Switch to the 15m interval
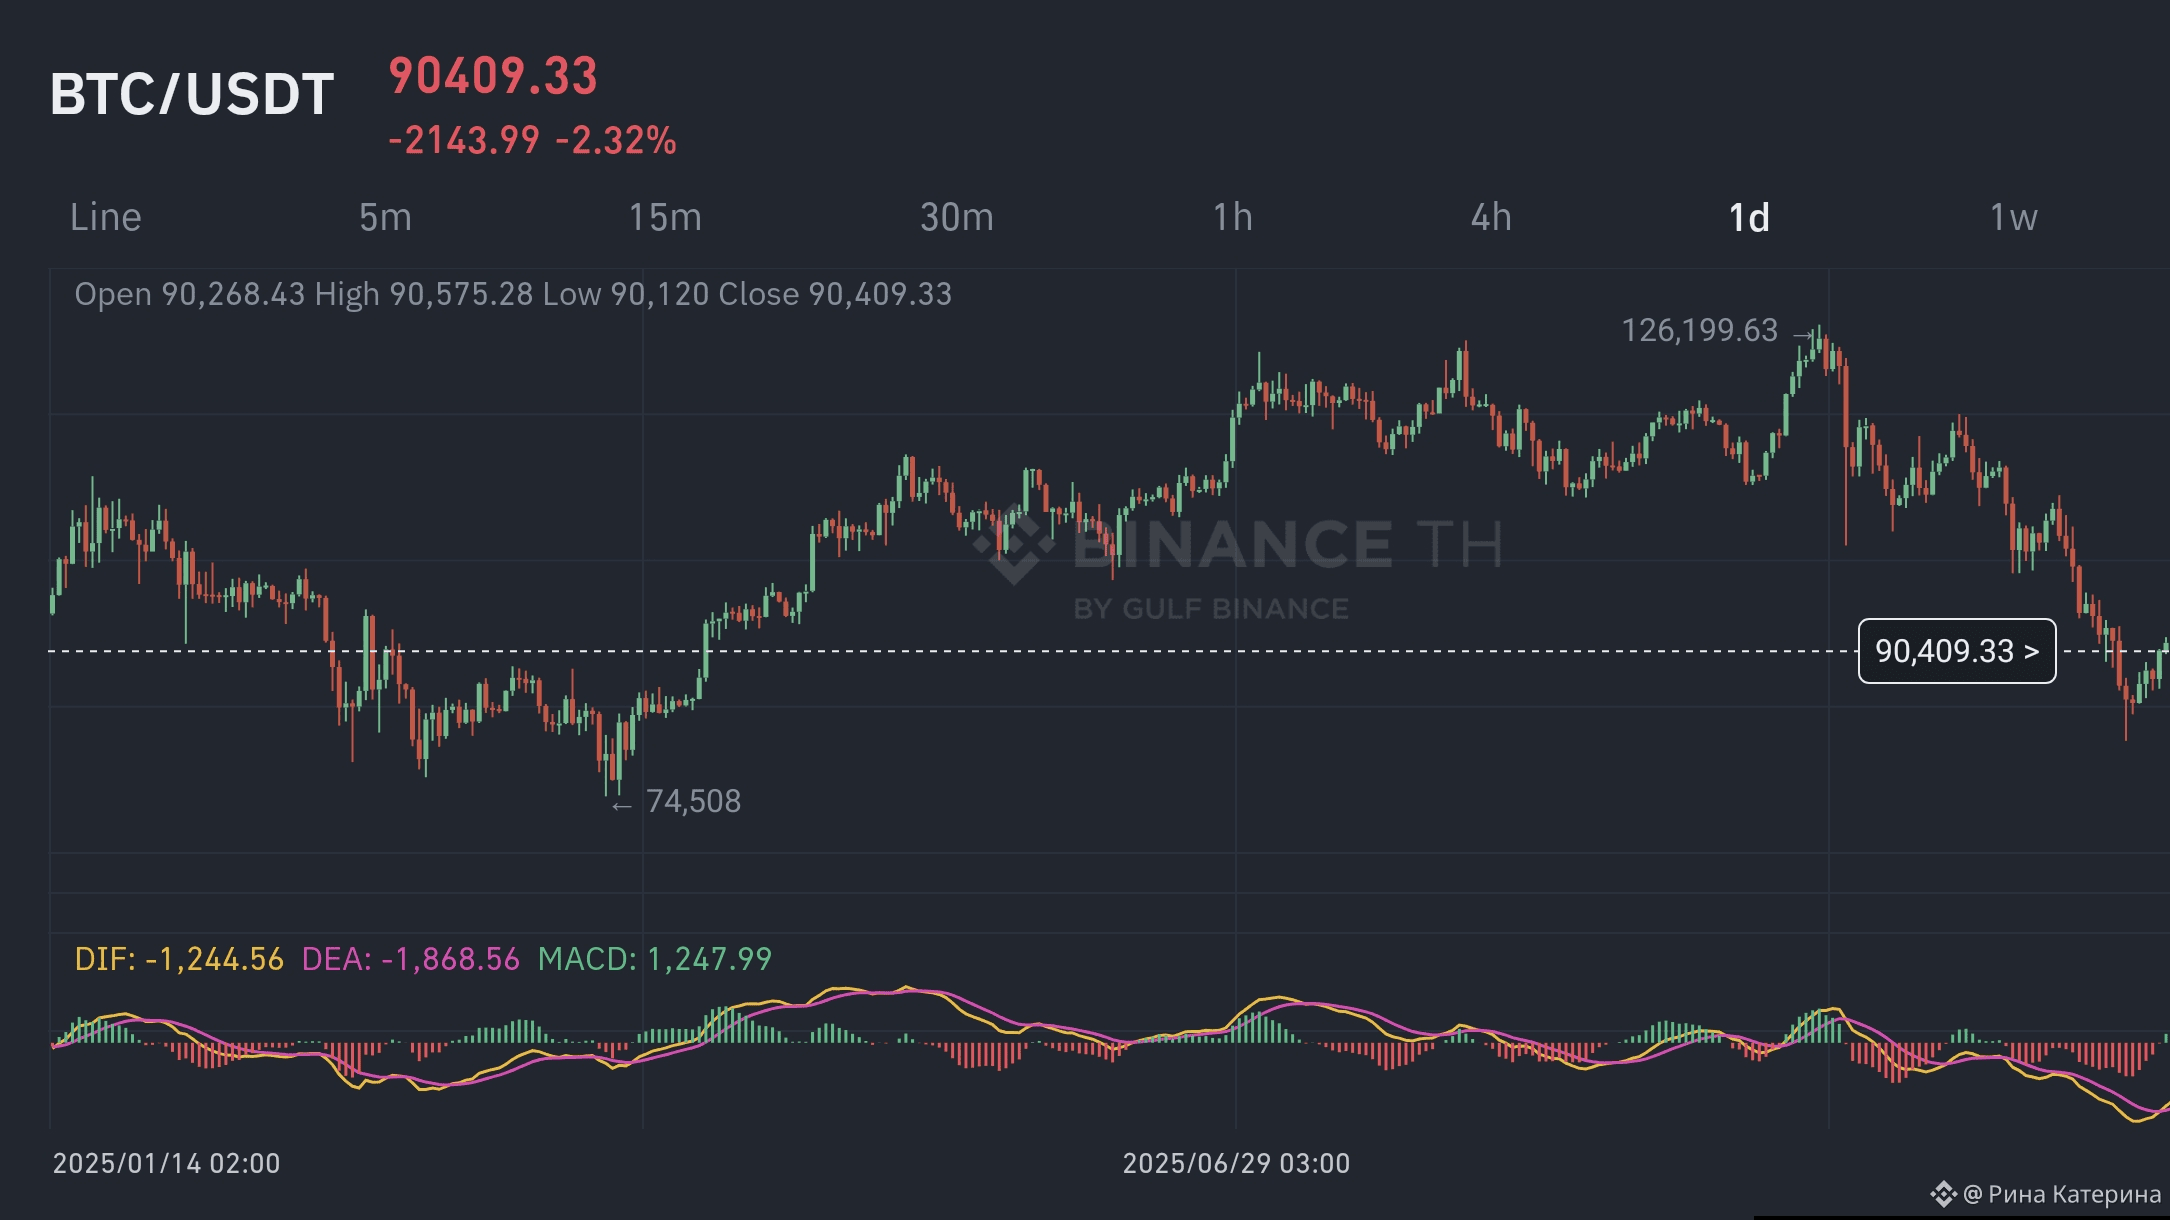 point(665,217)
